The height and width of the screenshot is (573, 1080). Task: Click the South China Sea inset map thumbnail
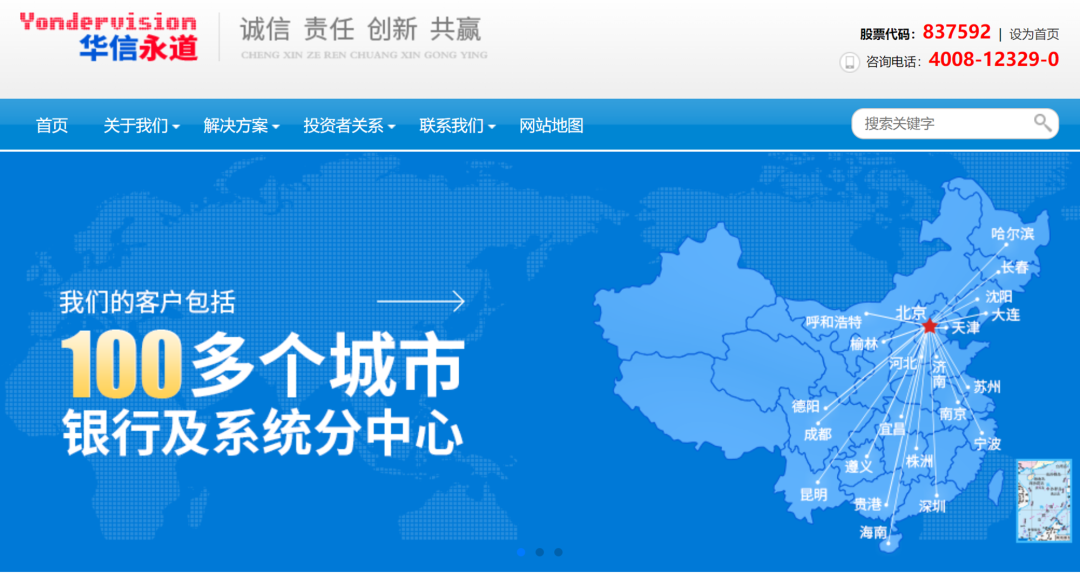tap(1043, 501)
